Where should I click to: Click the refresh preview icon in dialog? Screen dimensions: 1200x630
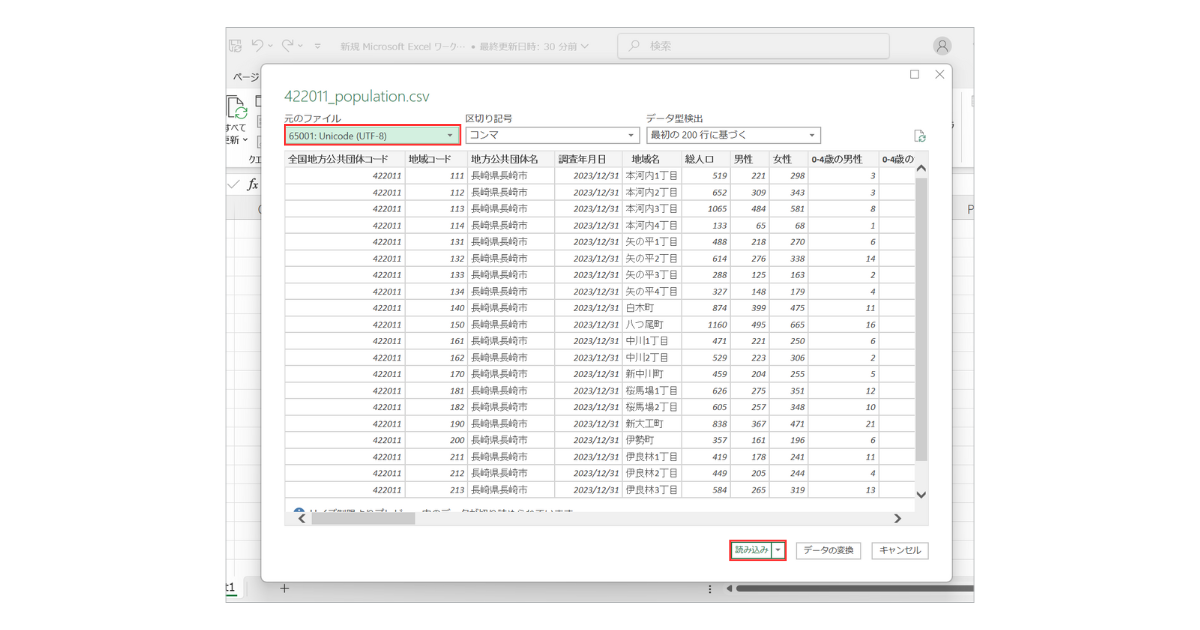click(x=919, y=136)
